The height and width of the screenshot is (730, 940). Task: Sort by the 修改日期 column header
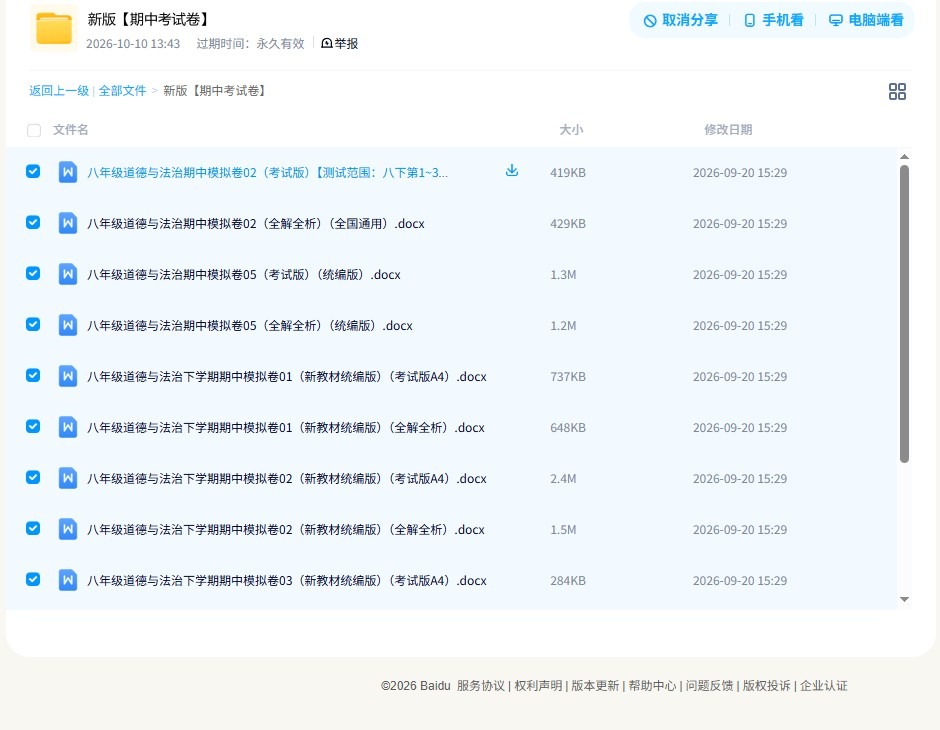coord(728,129)
